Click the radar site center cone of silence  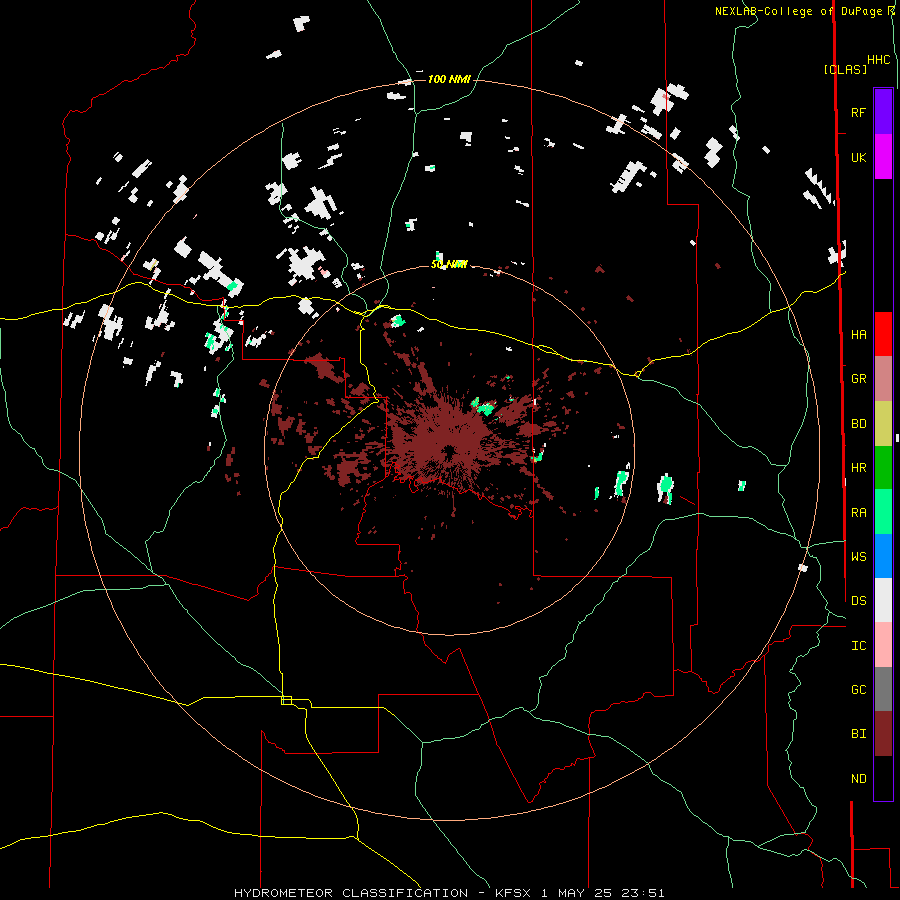448,451
